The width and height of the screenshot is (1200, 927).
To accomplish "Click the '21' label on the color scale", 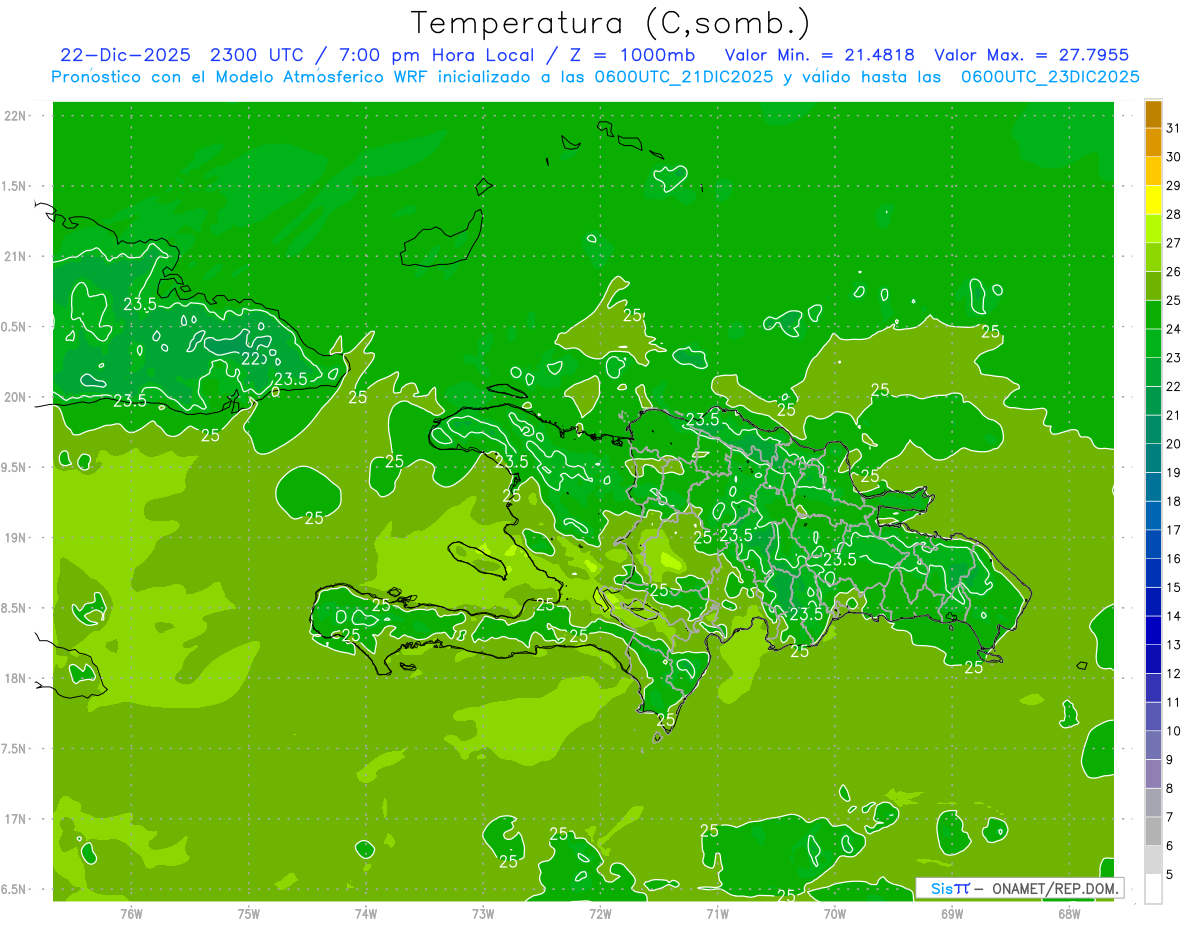I will pos(1174,415).
